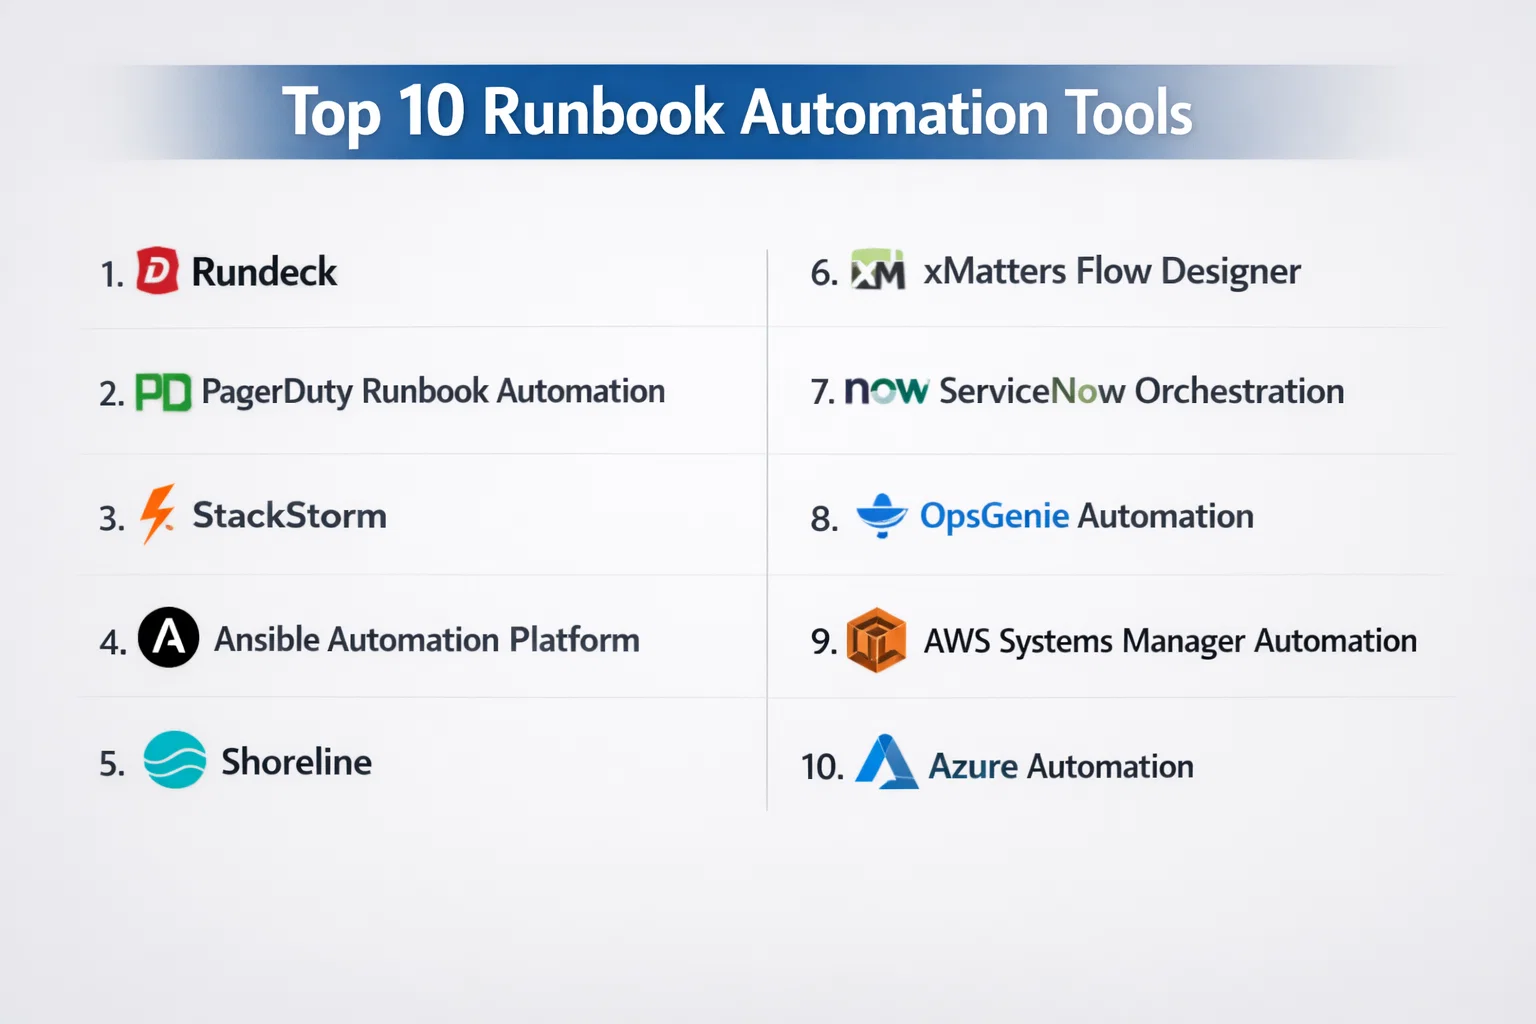Click the teal Shoreline wave icon
The height and width of the screenshot is (1024, 1536).
tap(175, 760)
